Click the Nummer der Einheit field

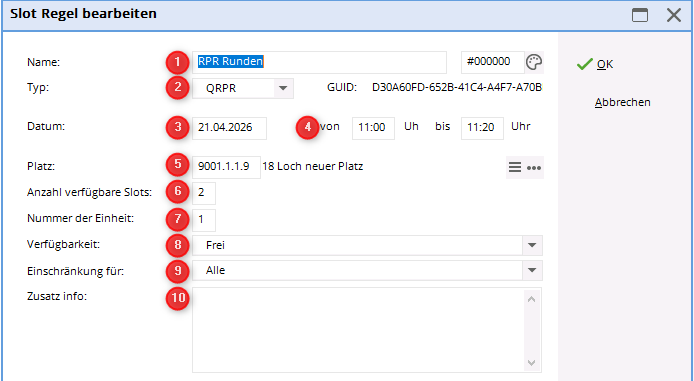point(204,220)
